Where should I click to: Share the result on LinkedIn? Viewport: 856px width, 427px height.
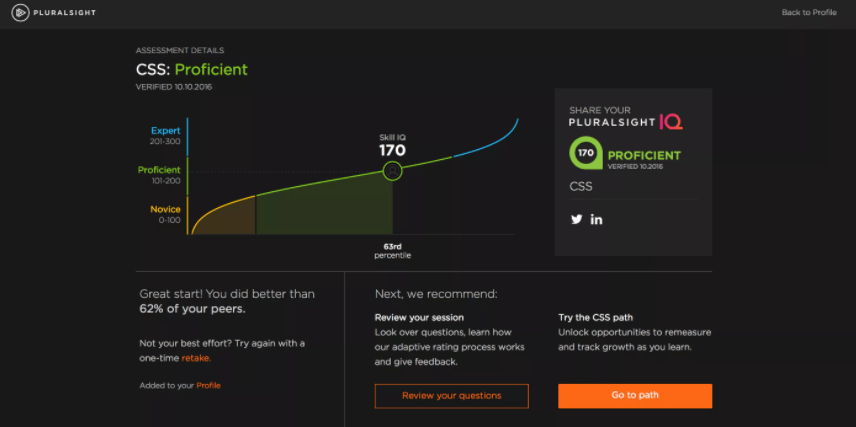pos(597,219)
